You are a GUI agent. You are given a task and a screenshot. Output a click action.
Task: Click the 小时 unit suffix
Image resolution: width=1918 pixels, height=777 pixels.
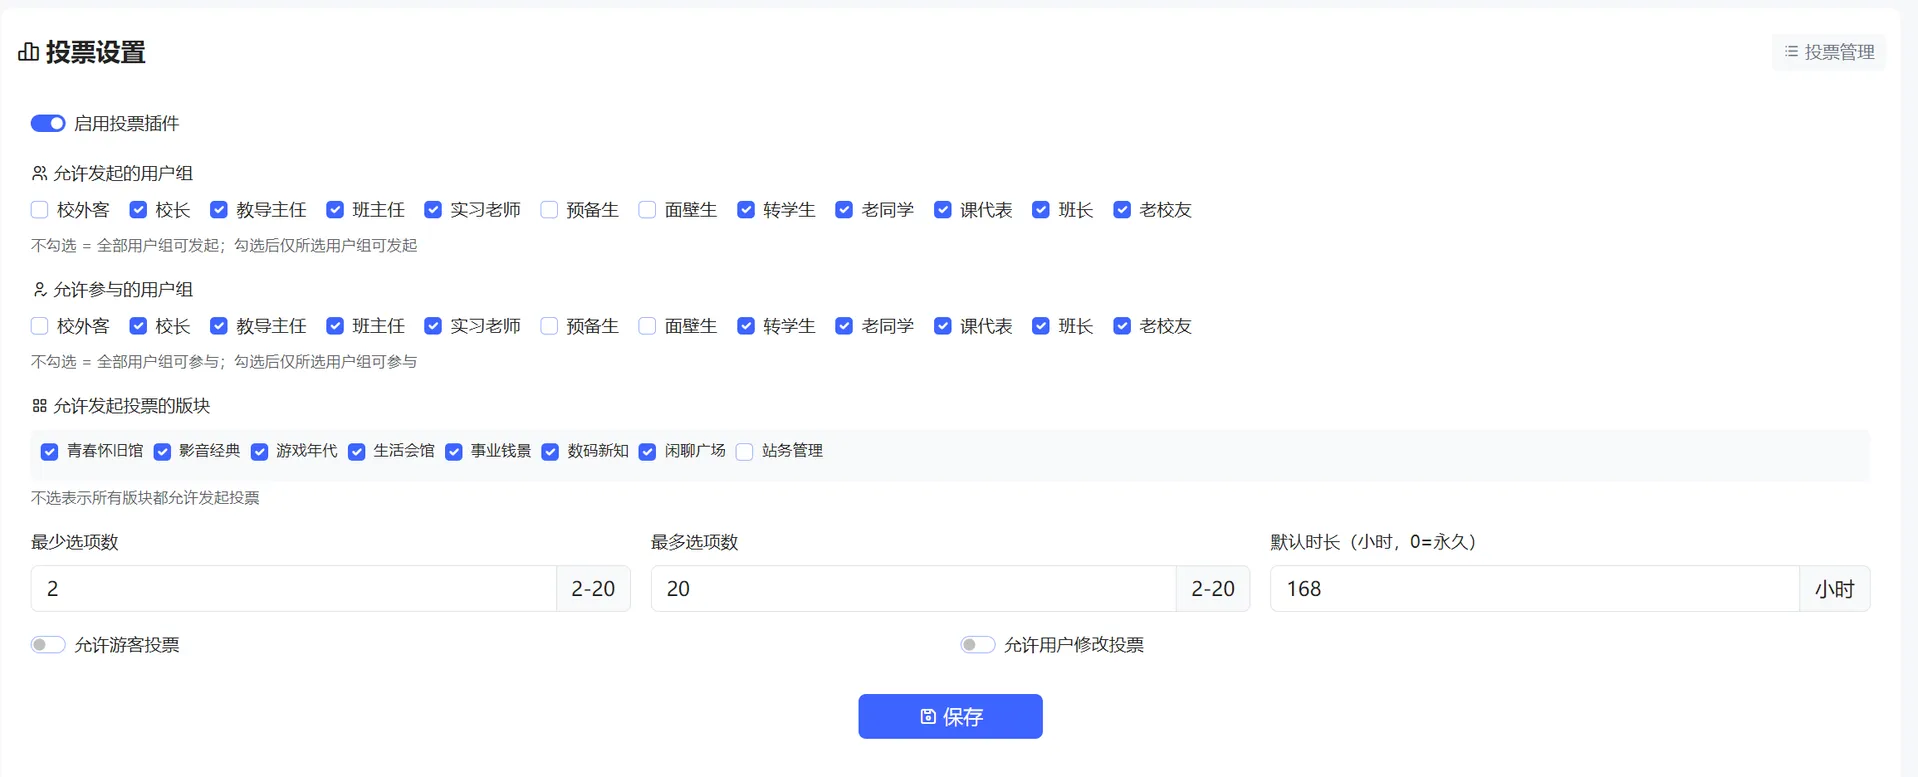[1835, 588]
